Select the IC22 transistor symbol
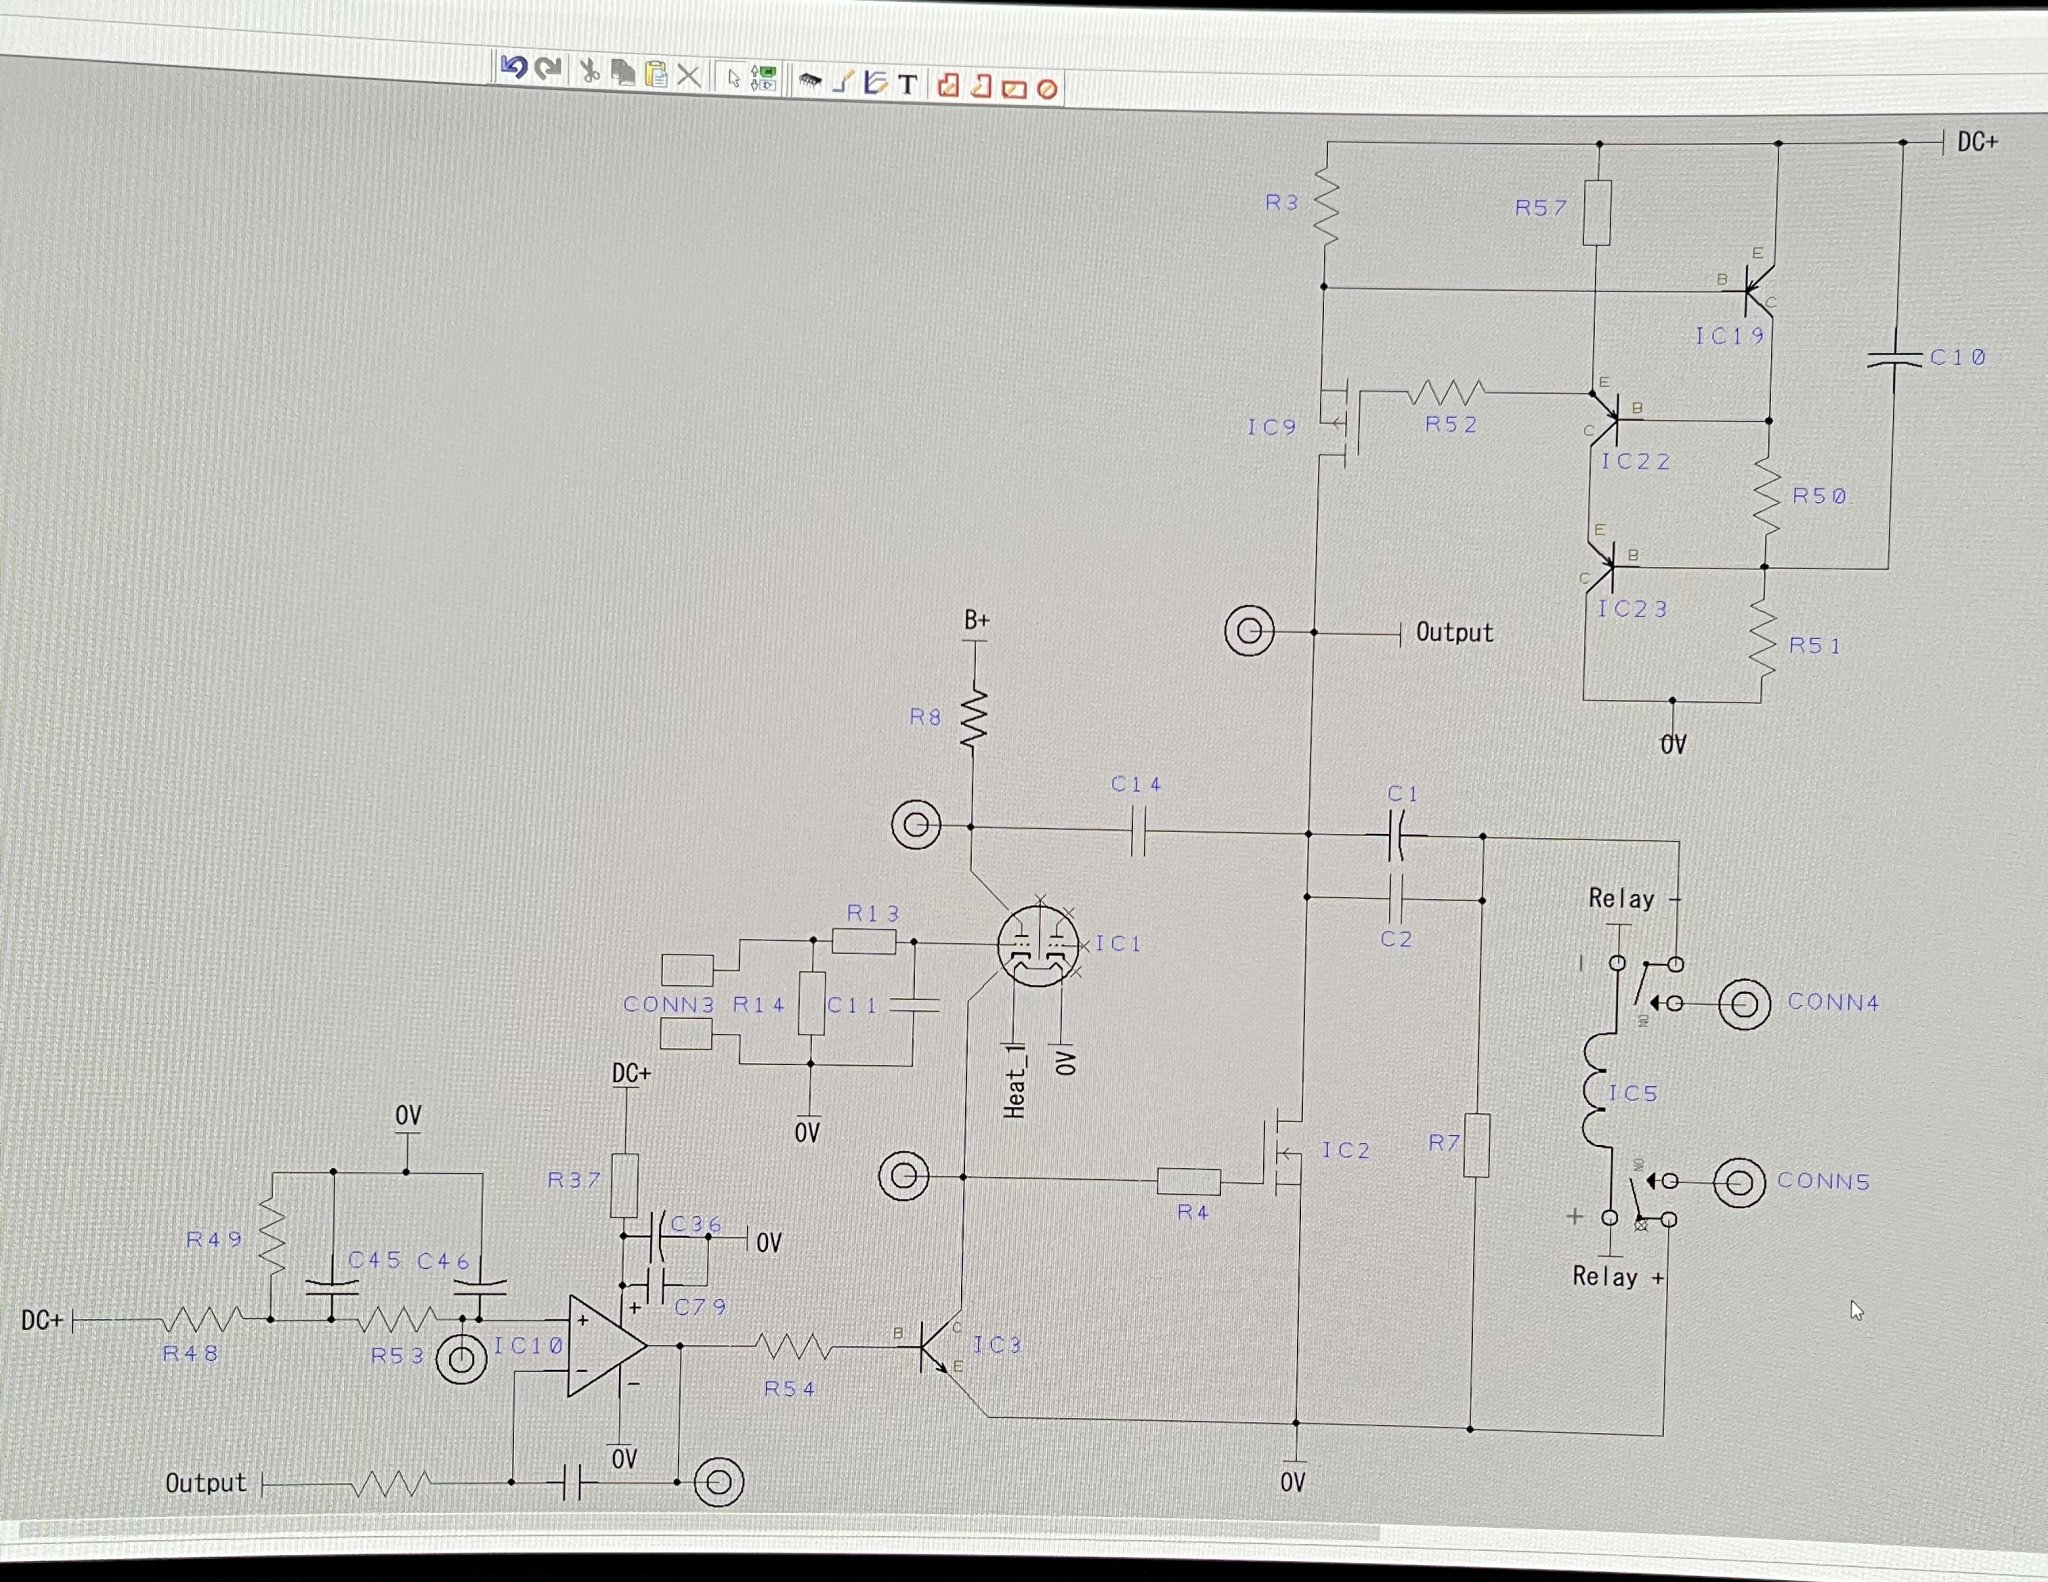This screenshot has width=2048, height=1582. click(x=1606, y=418)
